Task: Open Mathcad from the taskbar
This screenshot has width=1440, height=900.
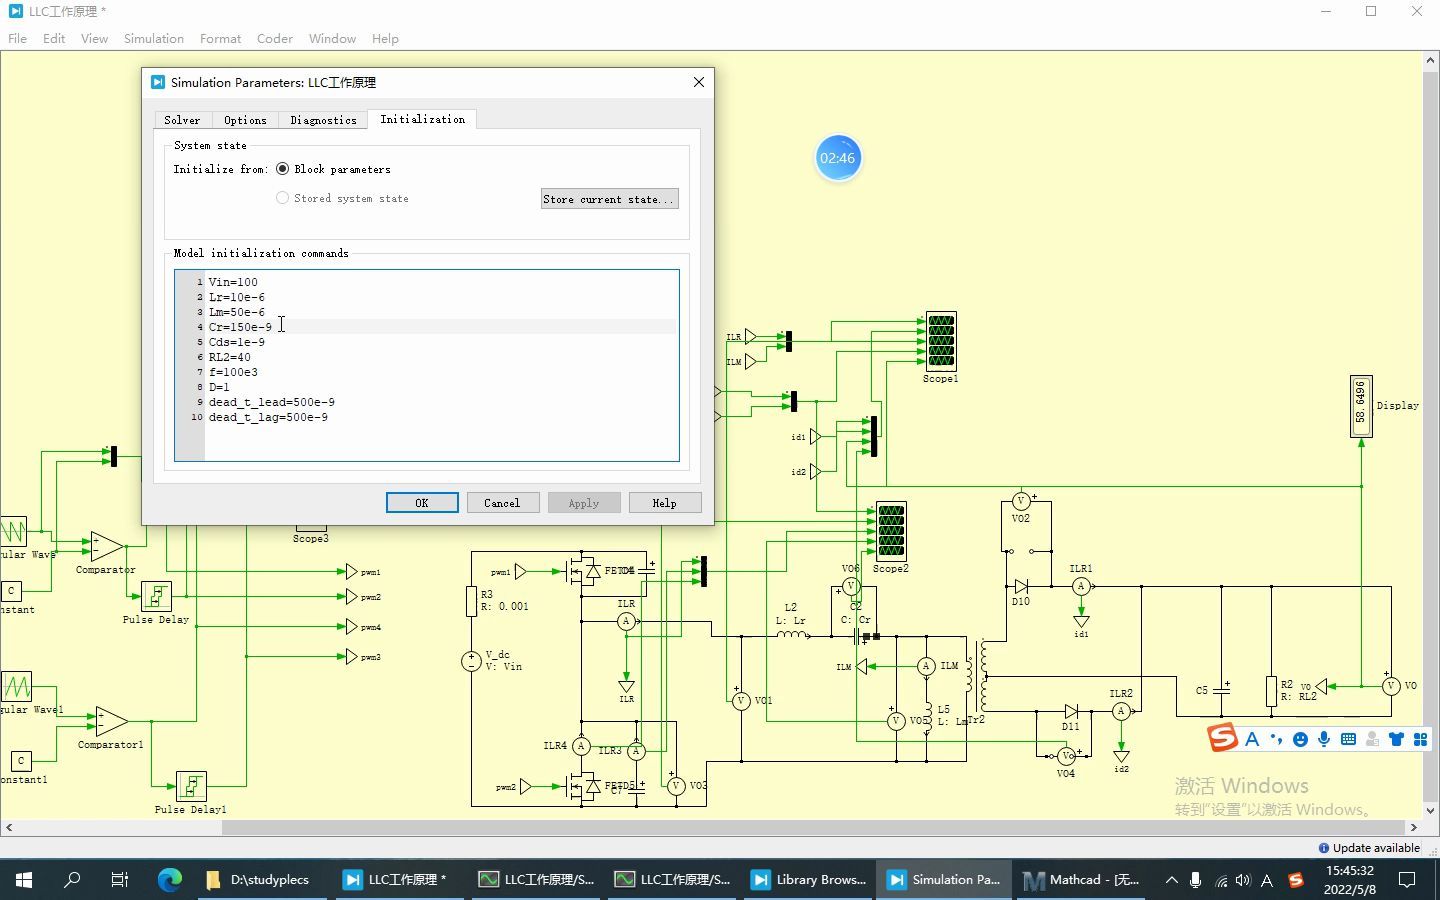Action: pos(1082,880)
